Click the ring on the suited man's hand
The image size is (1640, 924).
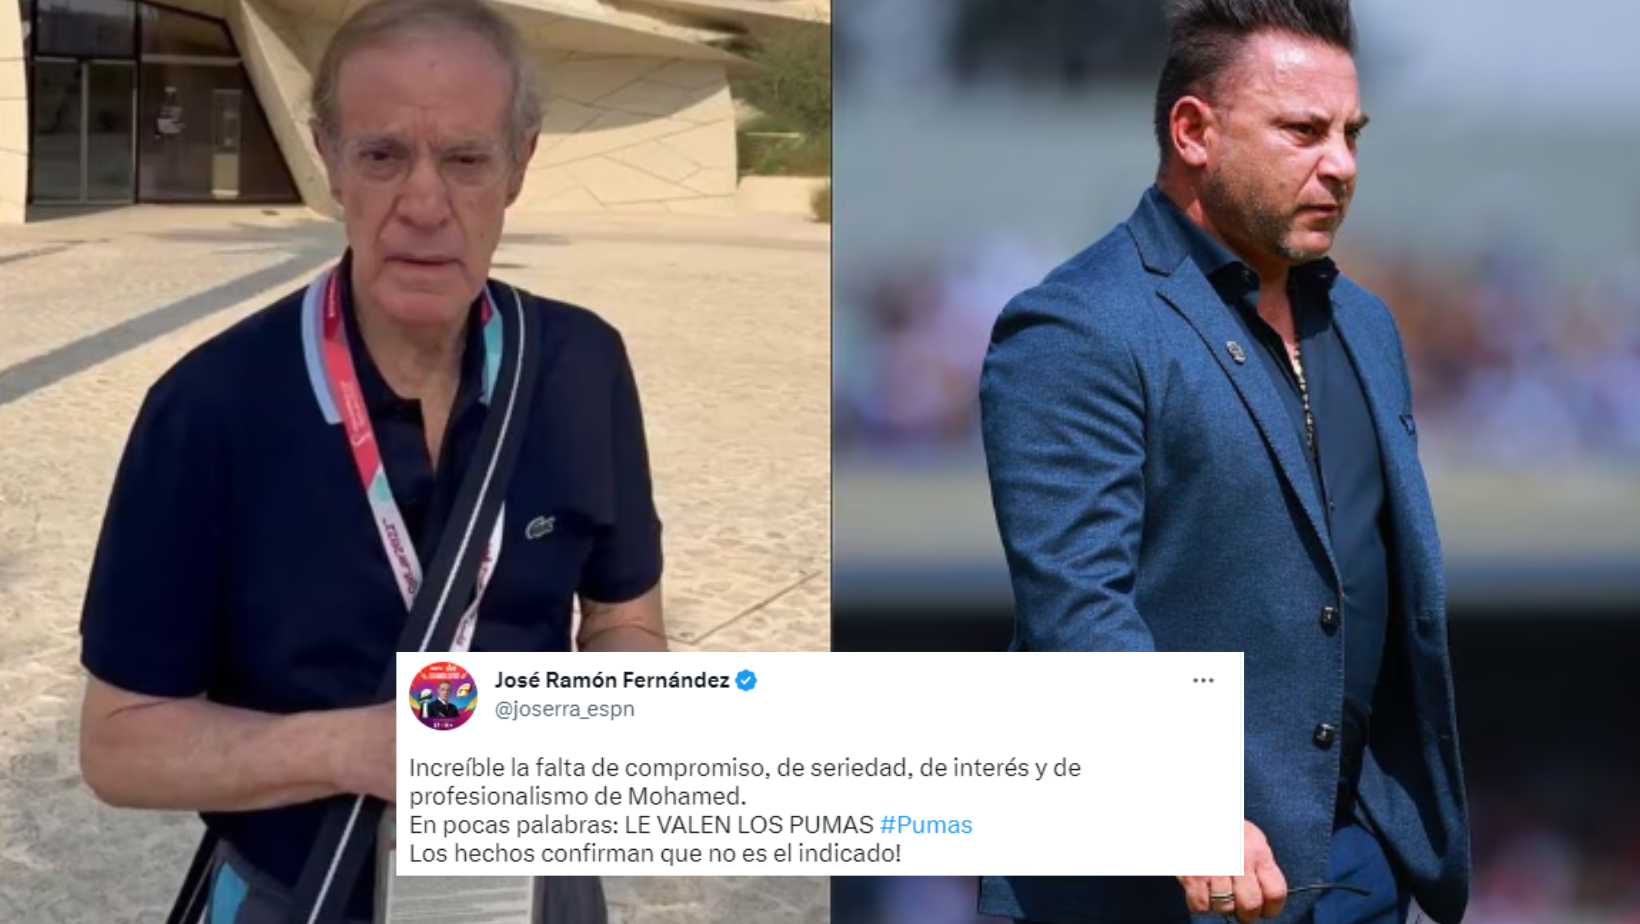(1222, 895)
